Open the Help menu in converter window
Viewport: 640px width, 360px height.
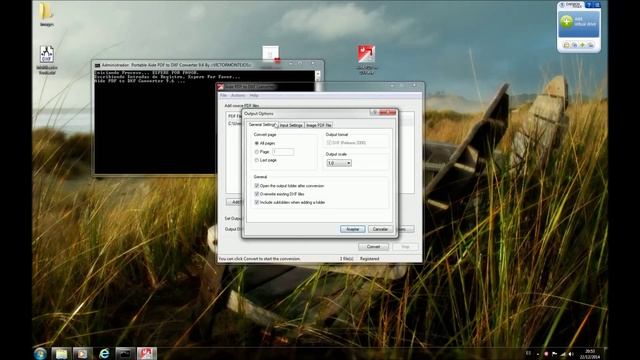(x=254, y=96)
